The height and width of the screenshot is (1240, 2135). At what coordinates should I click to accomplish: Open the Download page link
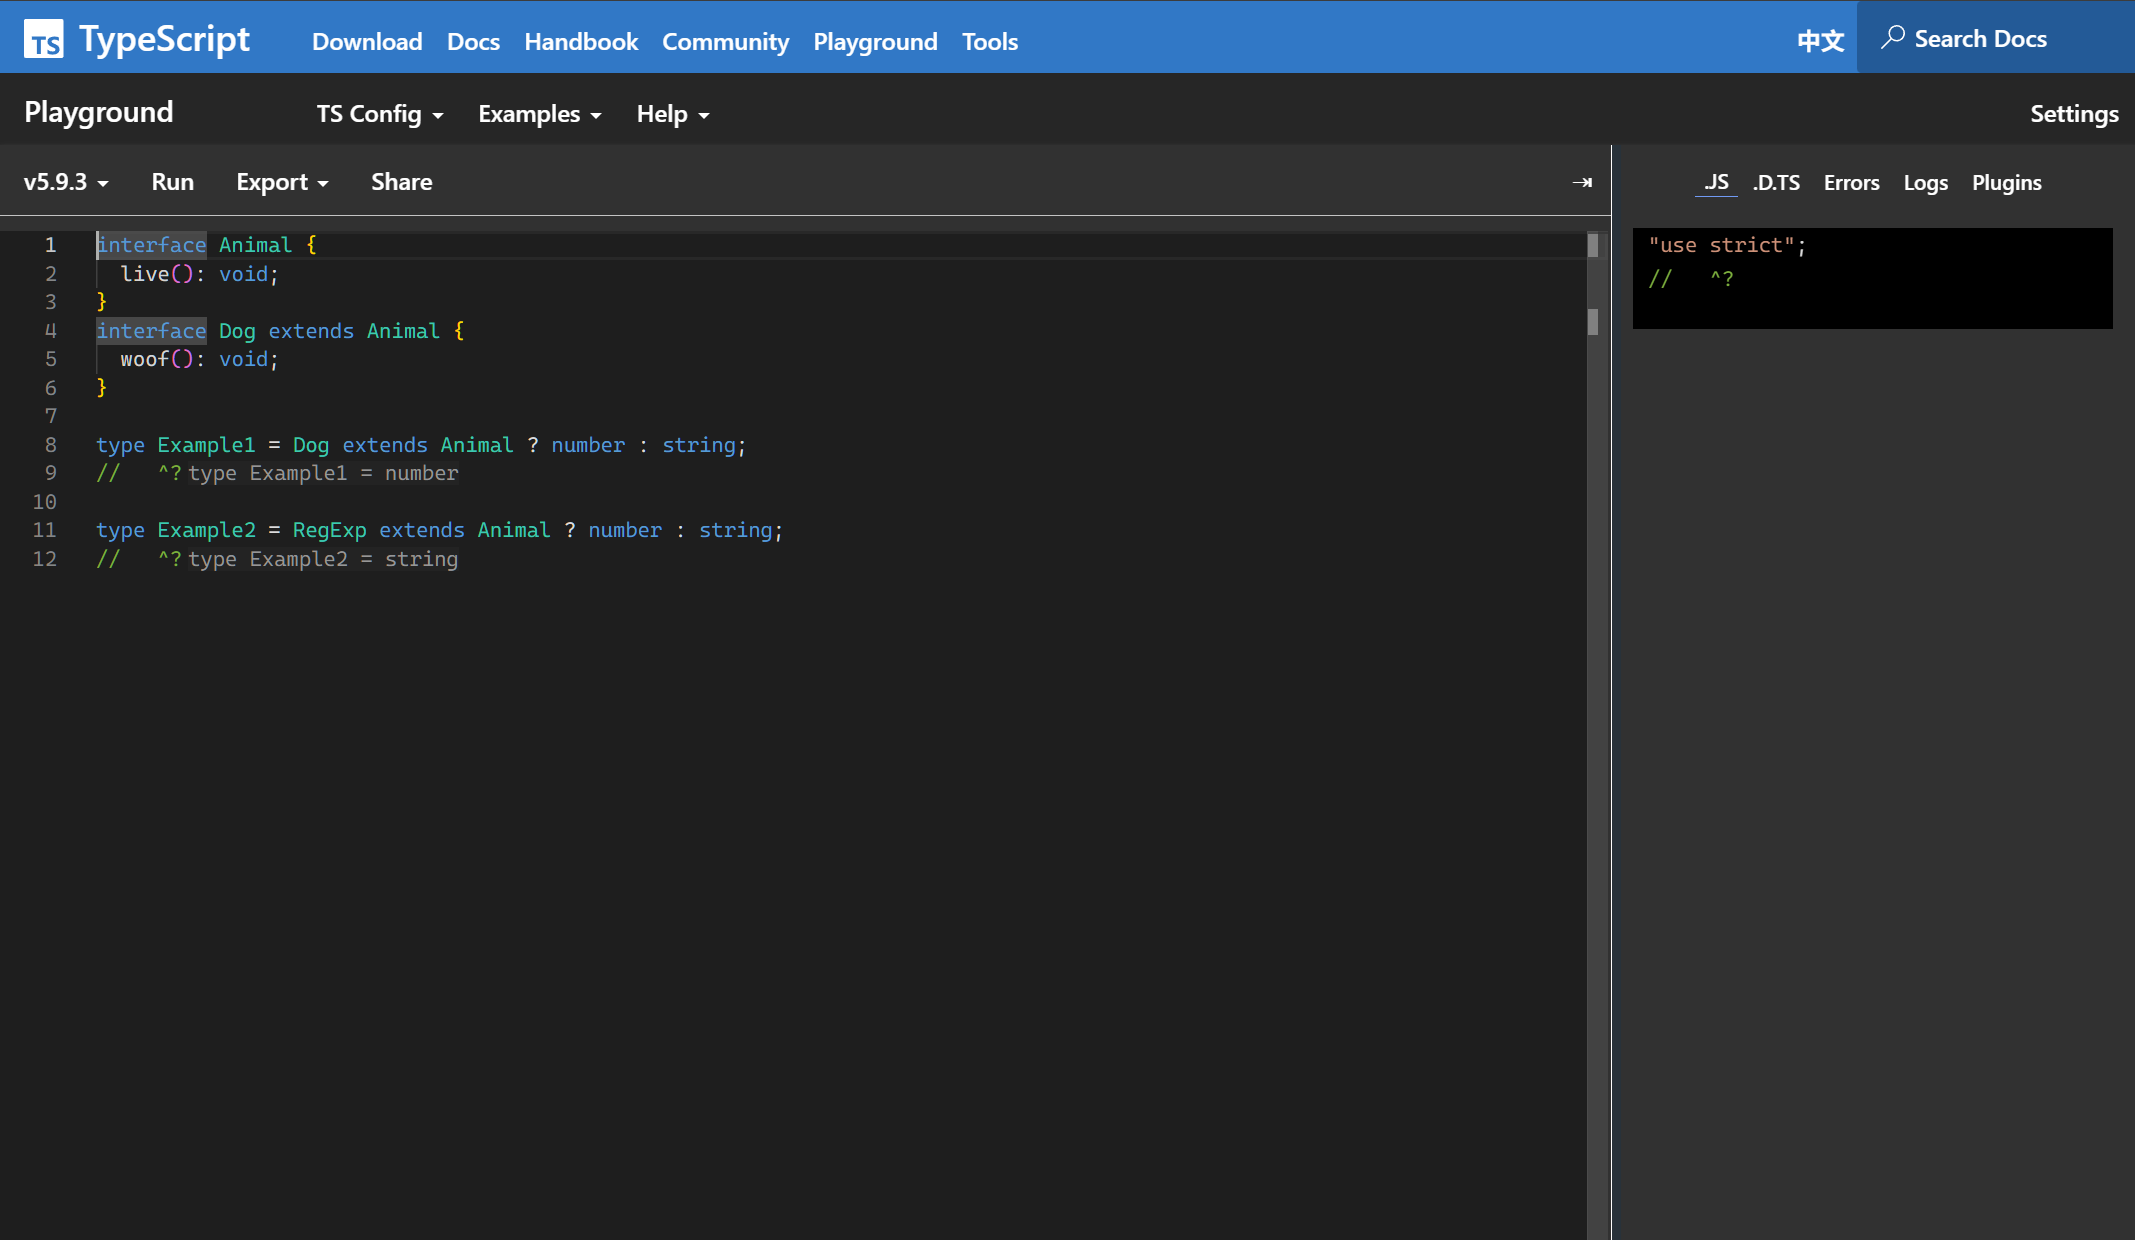[367, 42]
